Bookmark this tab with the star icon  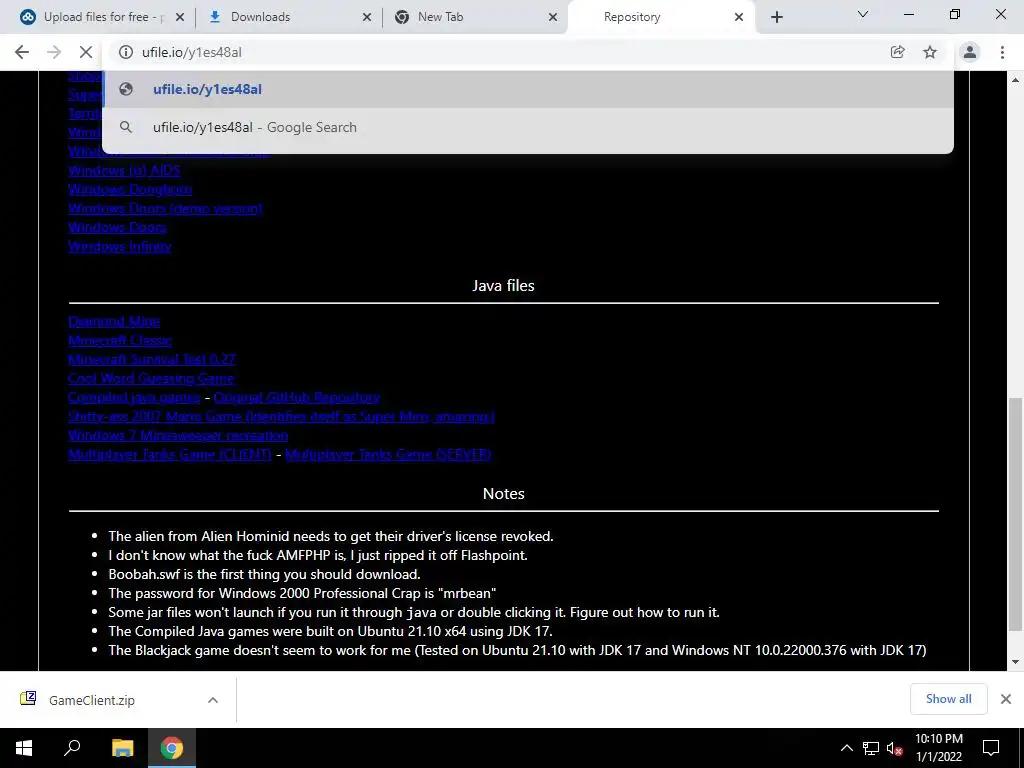[x=930, y=52]
